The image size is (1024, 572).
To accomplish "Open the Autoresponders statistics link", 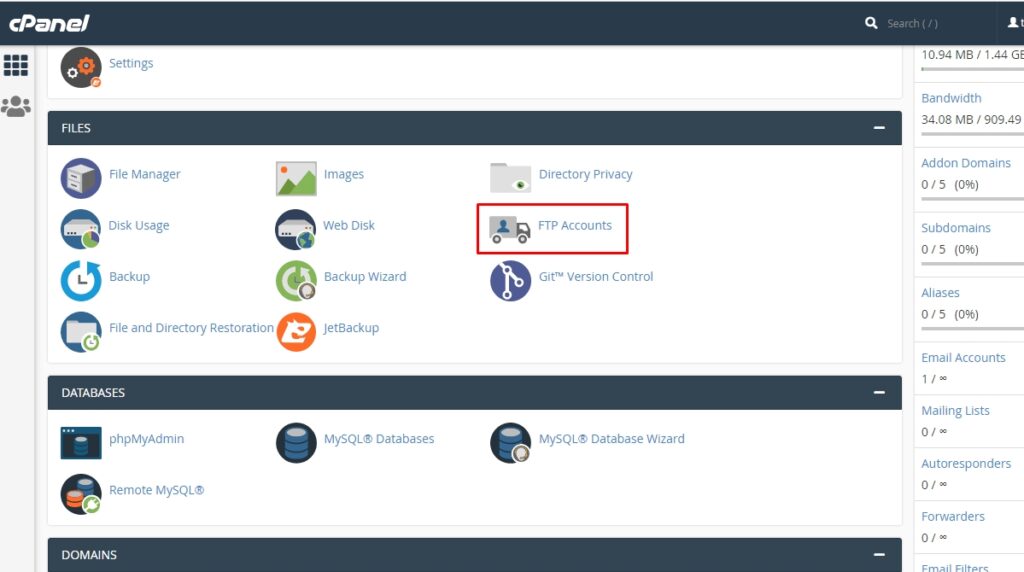I will pos(966,464).
